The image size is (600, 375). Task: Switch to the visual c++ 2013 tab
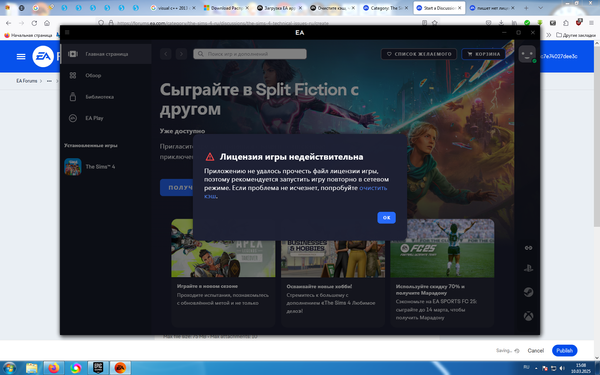[x=173, y=8]
